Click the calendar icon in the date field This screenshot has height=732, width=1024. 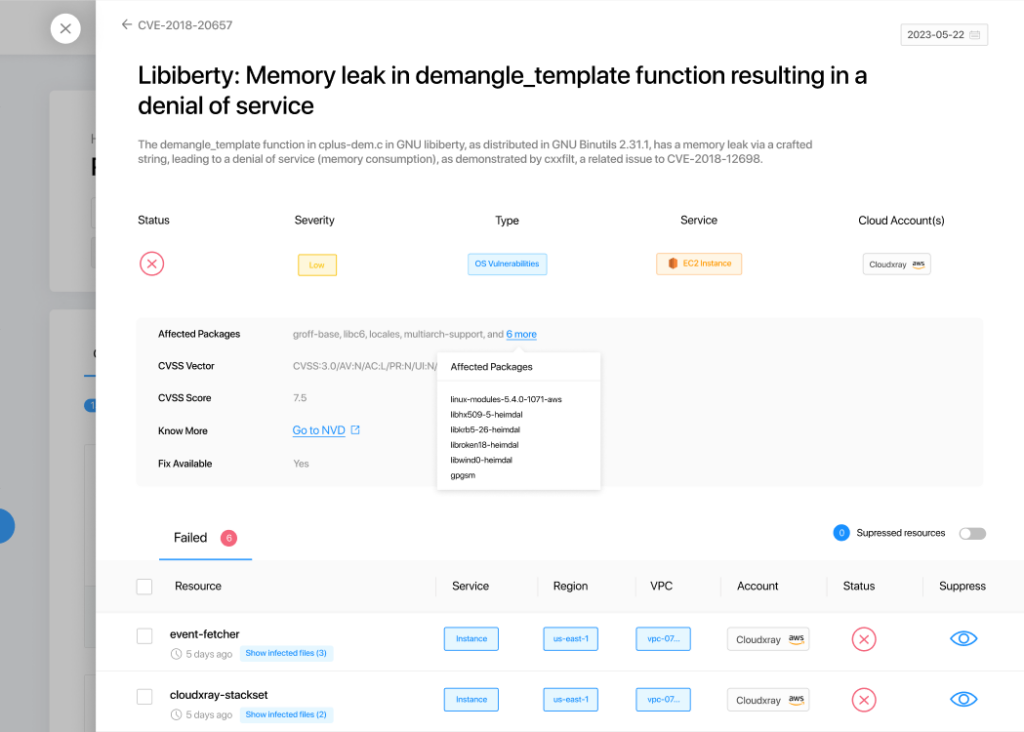click(x=975, y=35)
